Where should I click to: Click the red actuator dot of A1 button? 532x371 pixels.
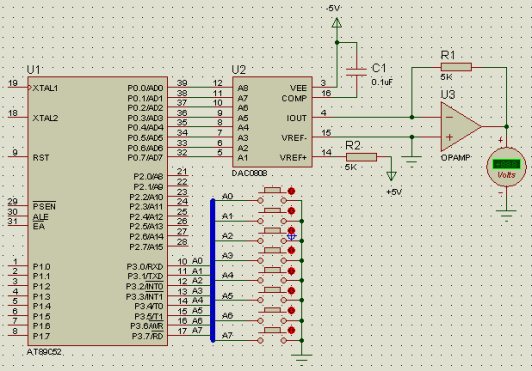291,211
